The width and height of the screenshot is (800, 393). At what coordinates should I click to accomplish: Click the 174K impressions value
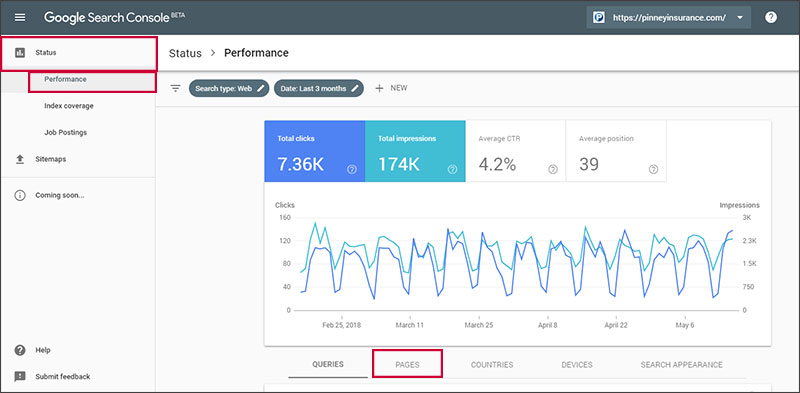(x=398, y=164)
